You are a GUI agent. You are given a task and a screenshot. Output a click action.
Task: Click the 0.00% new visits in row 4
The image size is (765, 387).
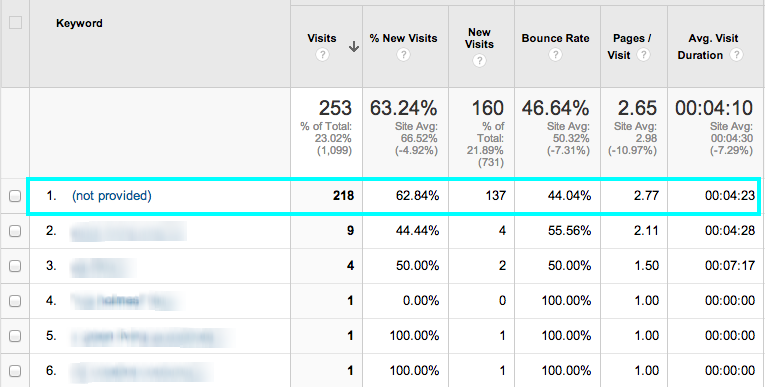[421, 301]
